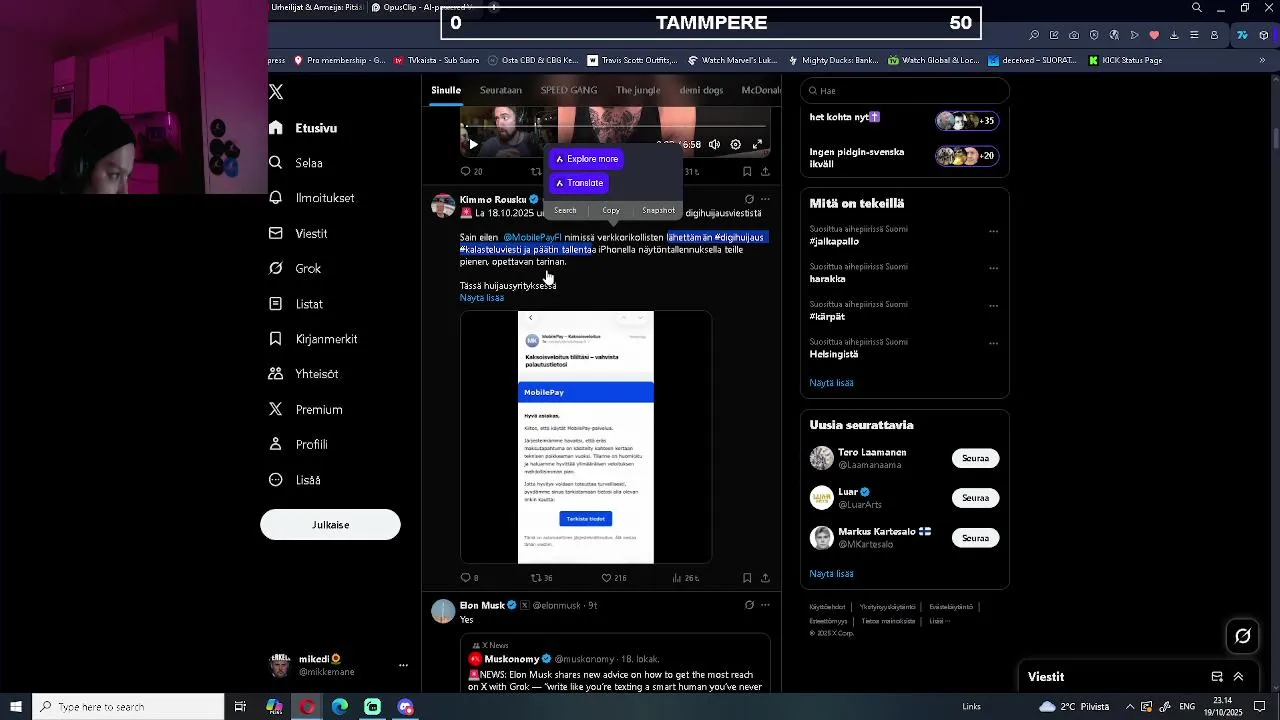Like Kimmo Rousku post
1280x720 pixels.
point(613,578)
